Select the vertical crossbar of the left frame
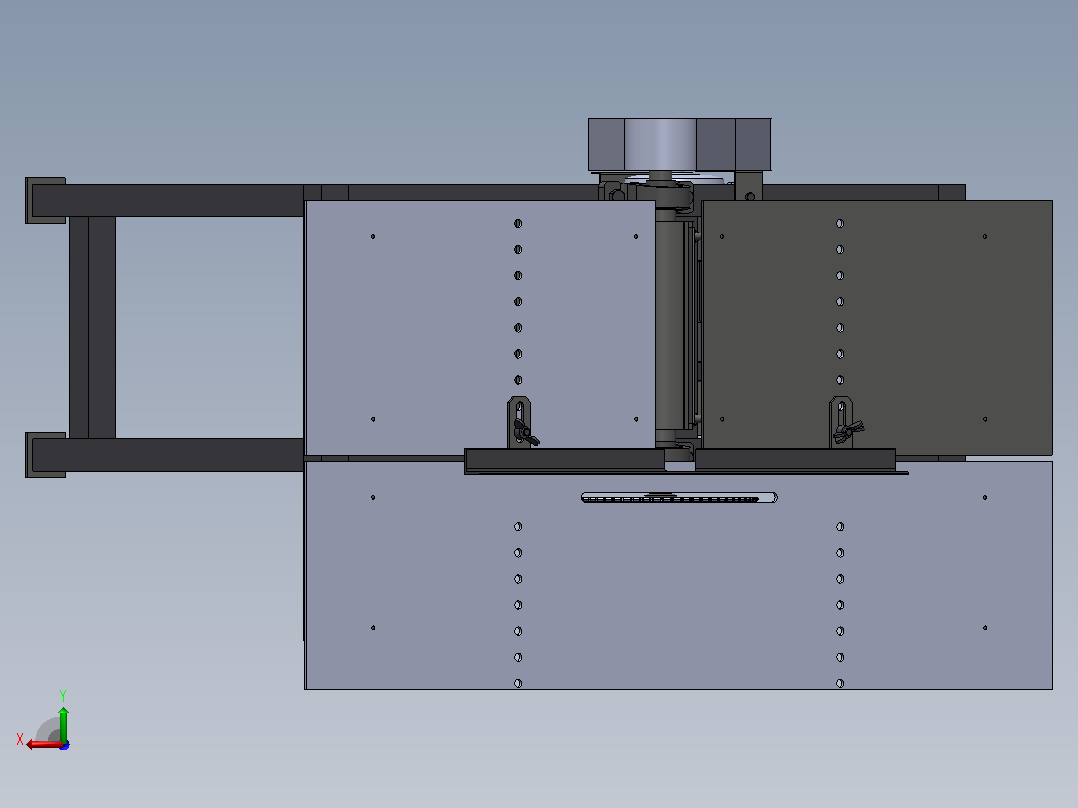 pyautogui.click(x=92, y=327)
